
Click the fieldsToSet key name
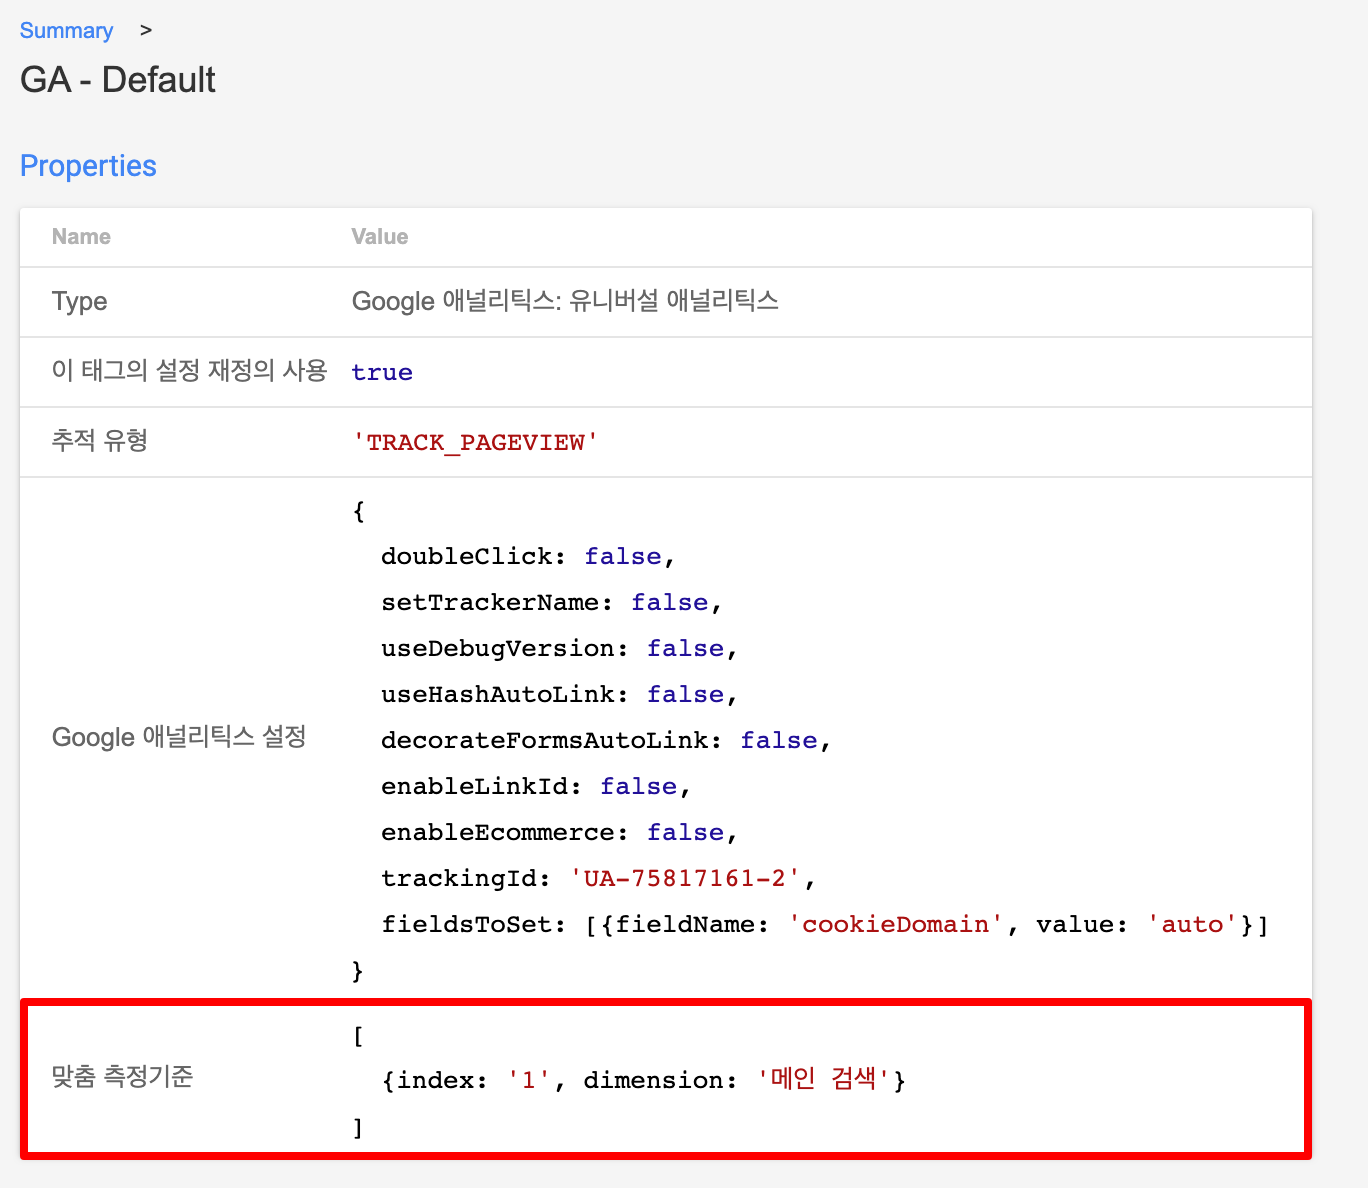tap(466, 924)
